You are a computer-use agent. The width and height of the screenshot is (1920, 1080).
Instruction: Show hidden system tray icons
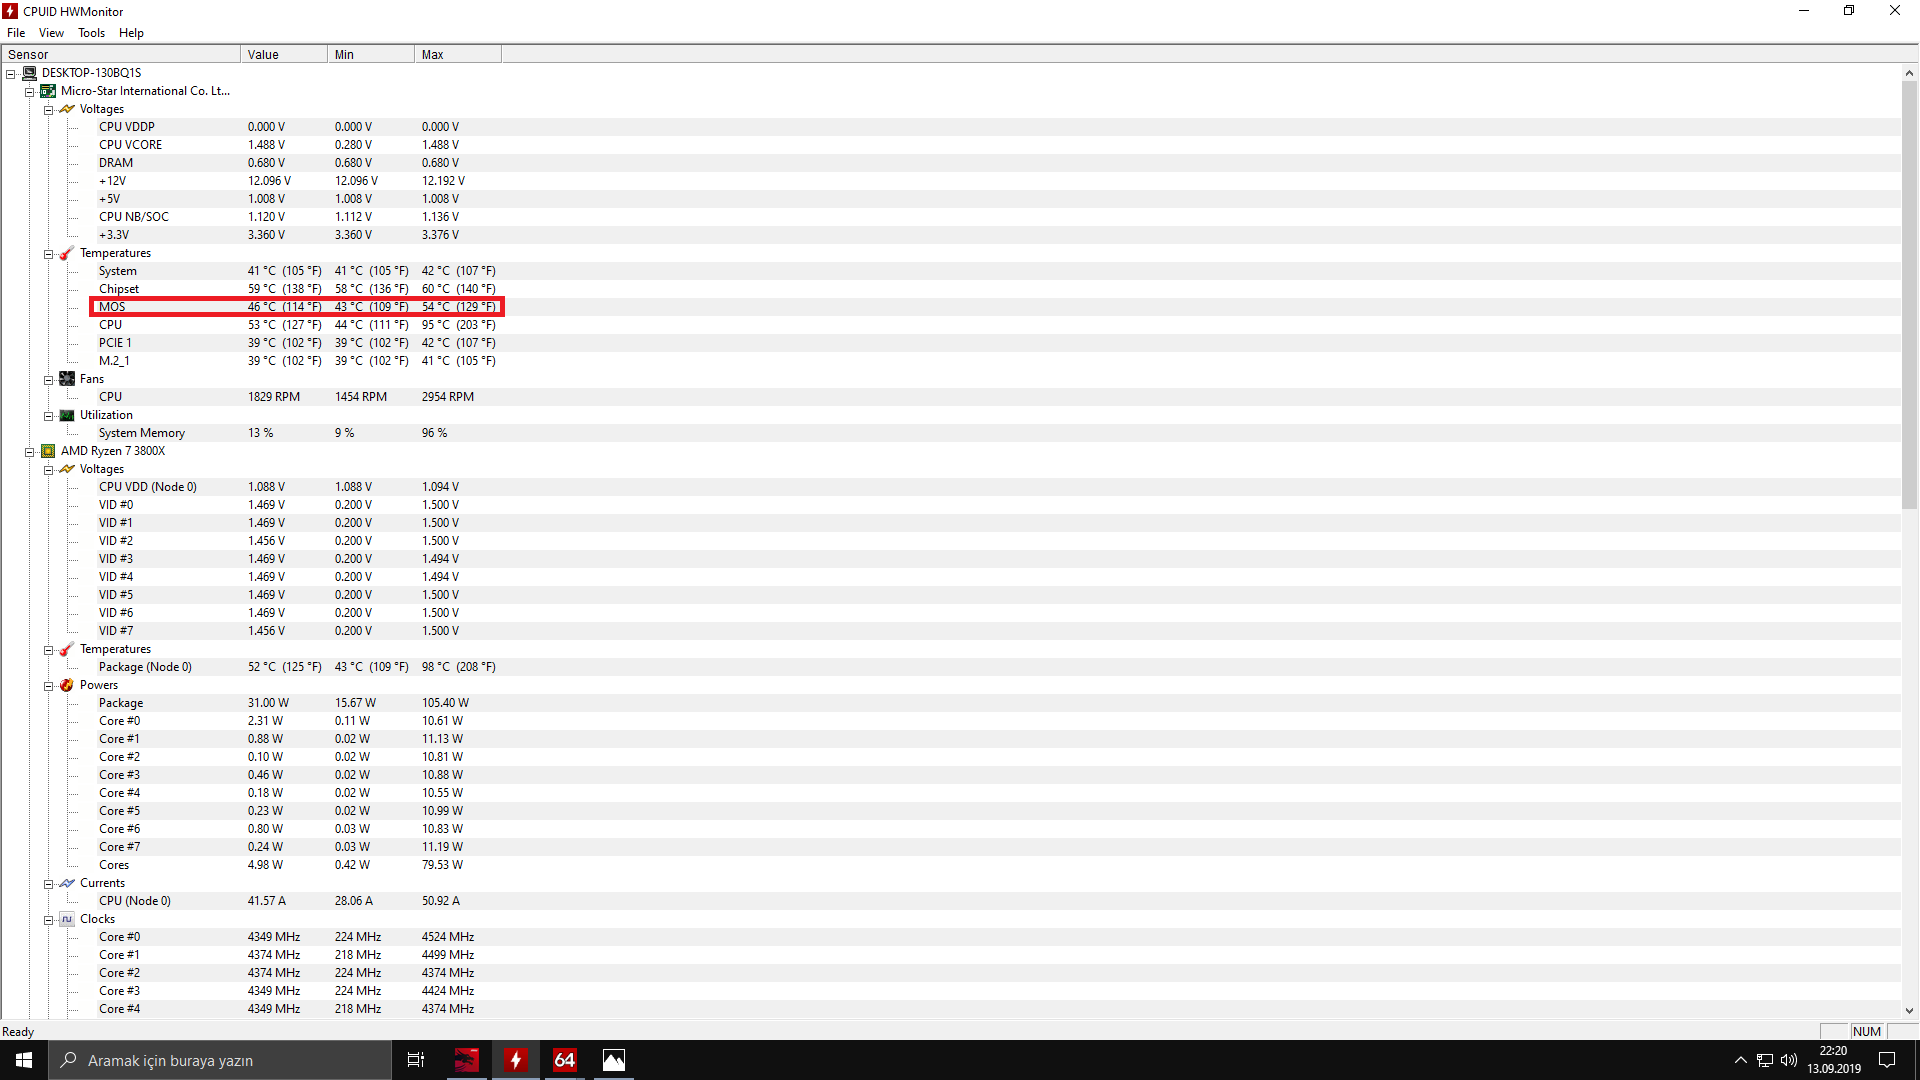[1740, 1060]
